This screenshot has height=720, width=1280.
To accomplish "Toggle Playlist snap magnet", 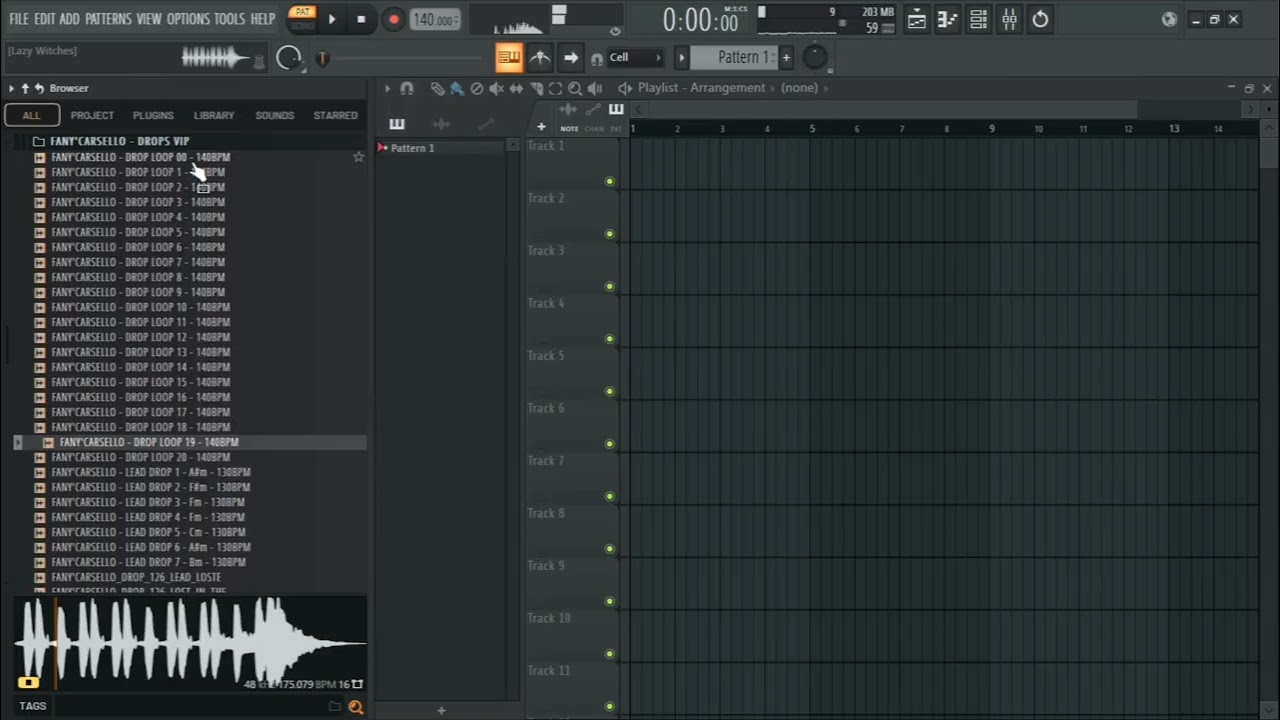I will coord(407,88).
